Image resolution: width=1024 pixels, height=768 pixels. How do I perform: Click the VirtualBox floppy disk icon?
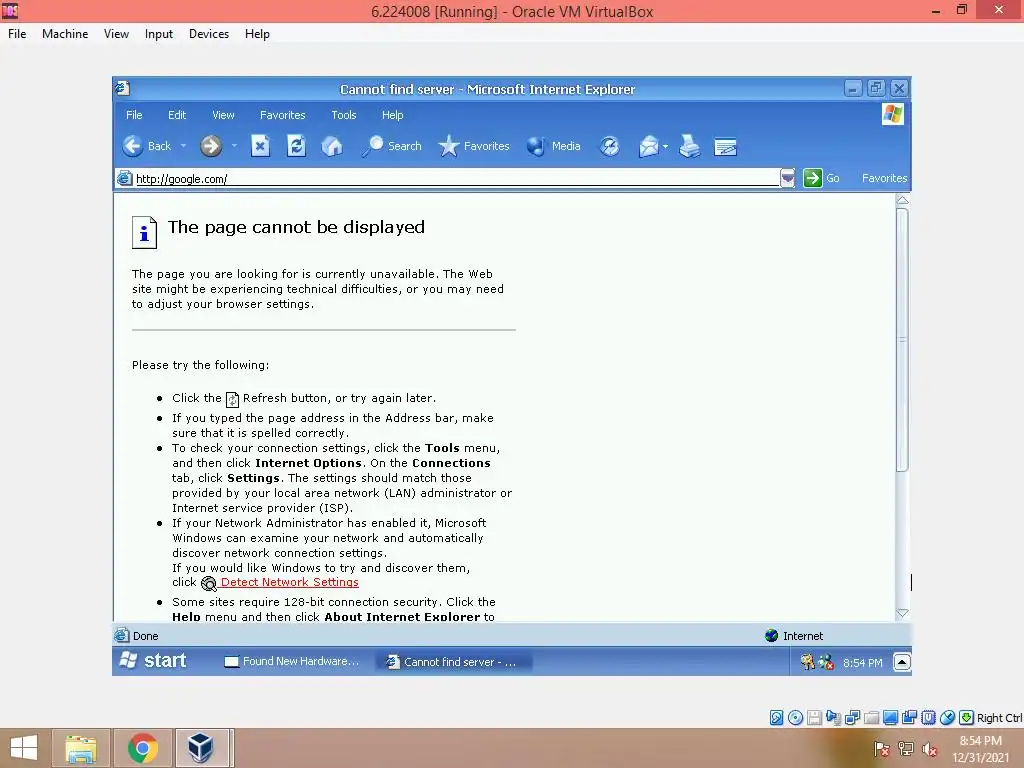pyautogui.click(x=814, y=718)
